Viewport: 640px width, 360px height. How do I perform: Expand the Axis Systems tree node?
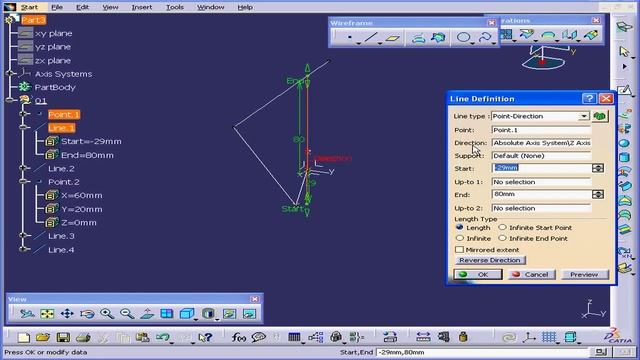point(10,73)
